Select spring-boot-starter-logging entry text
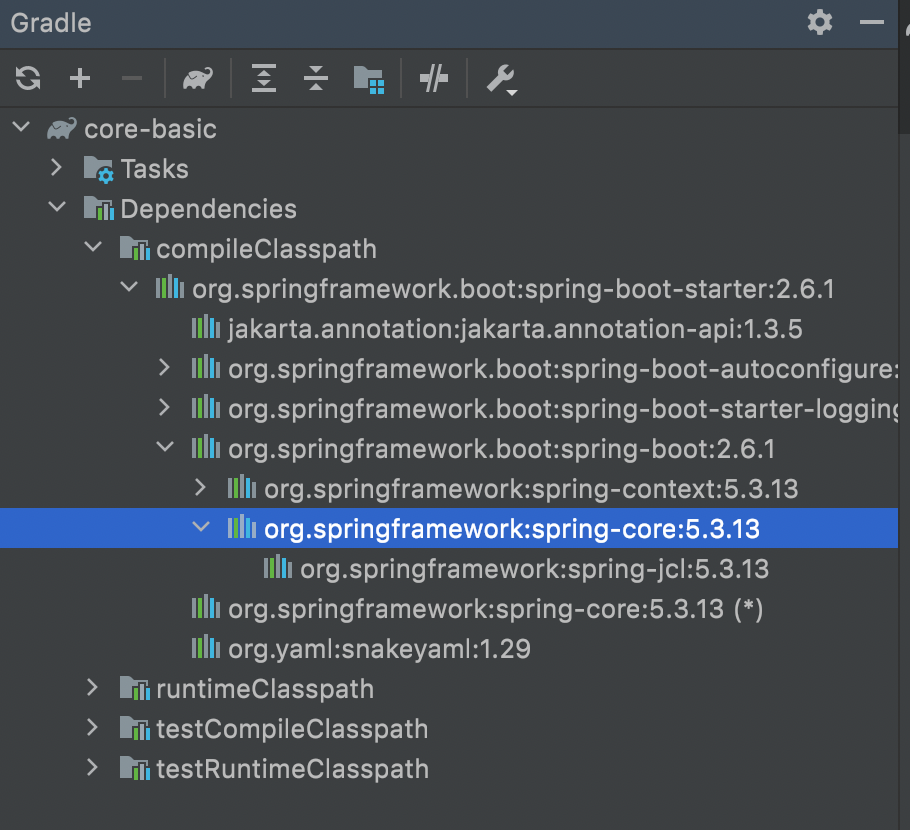This screenshot has height=830, width=910. (563, 410)
